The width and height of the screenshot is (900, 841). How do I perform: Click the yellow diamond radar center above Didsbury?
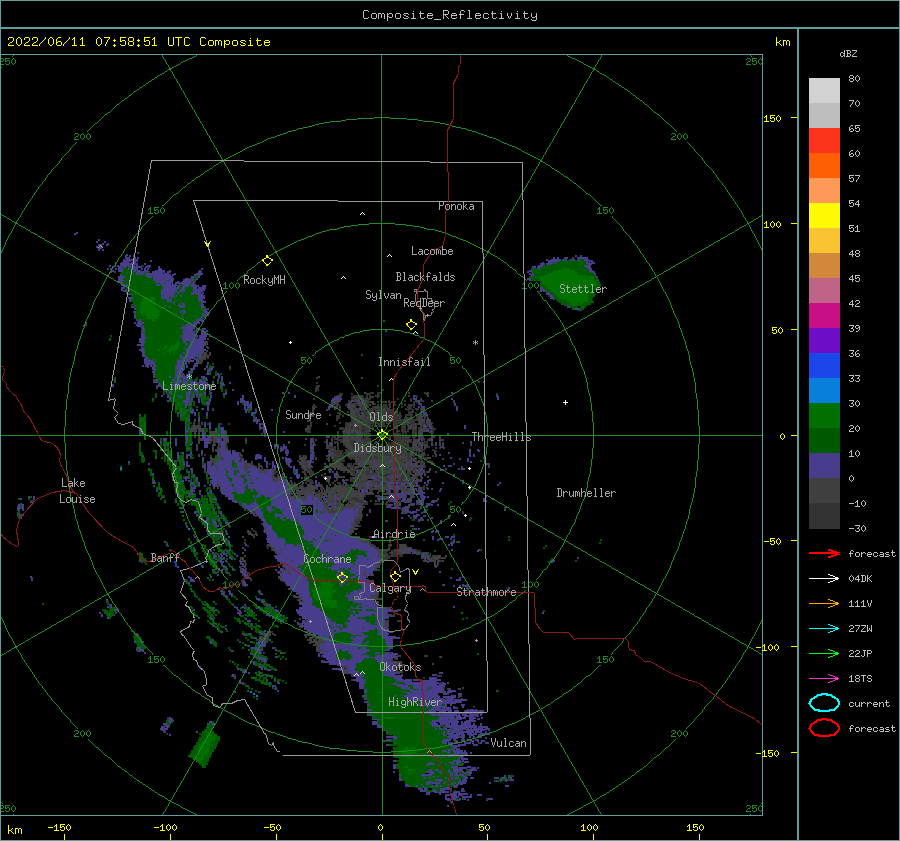point(382,435)
